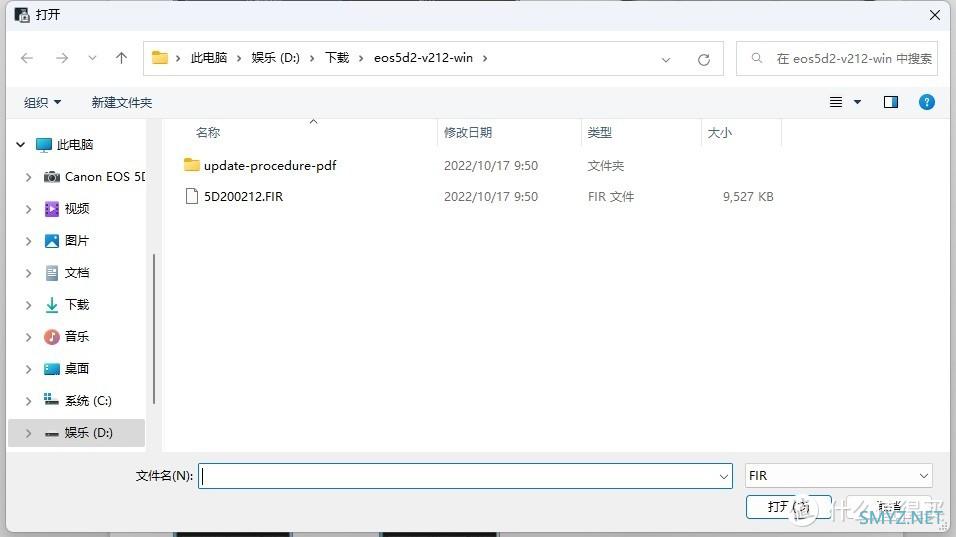
Task: Create a folder with 新建文件夹
Action: (x=122, y=102)
